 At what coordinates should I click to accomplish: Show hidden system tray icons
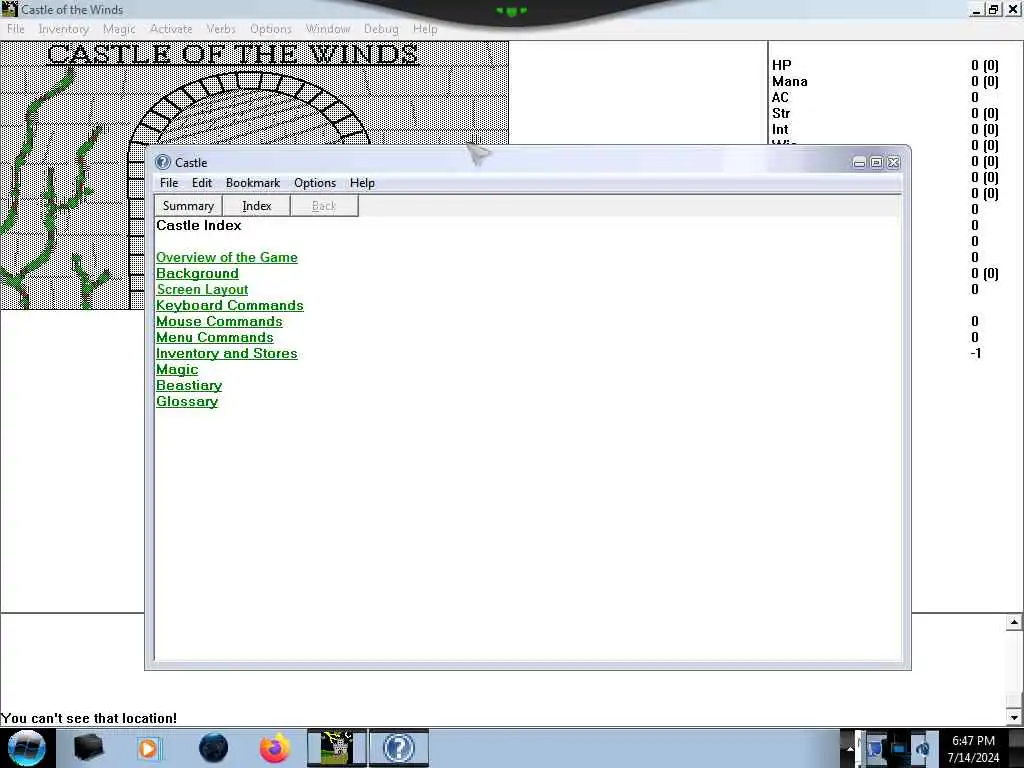850,748
